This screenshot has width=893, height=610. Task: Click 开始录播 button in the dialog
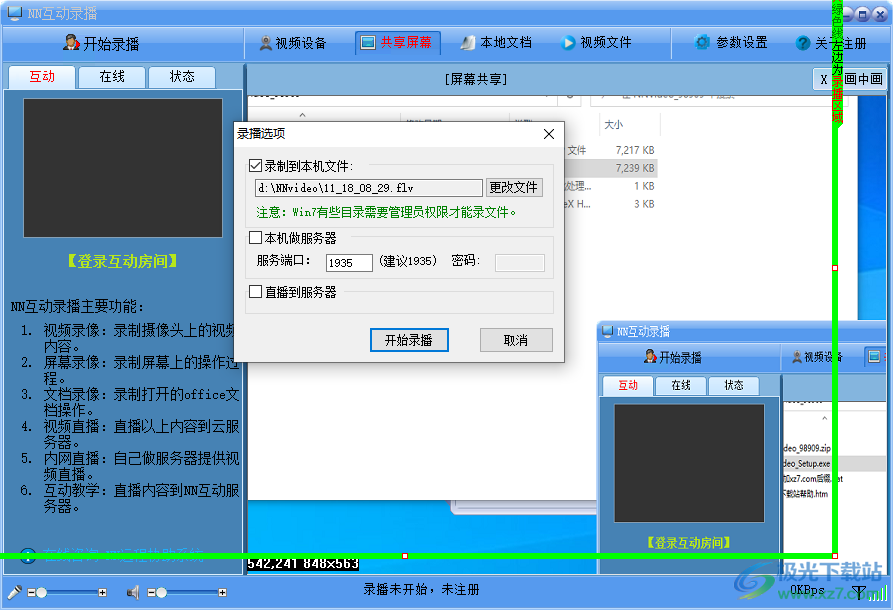tap(409, 340)
